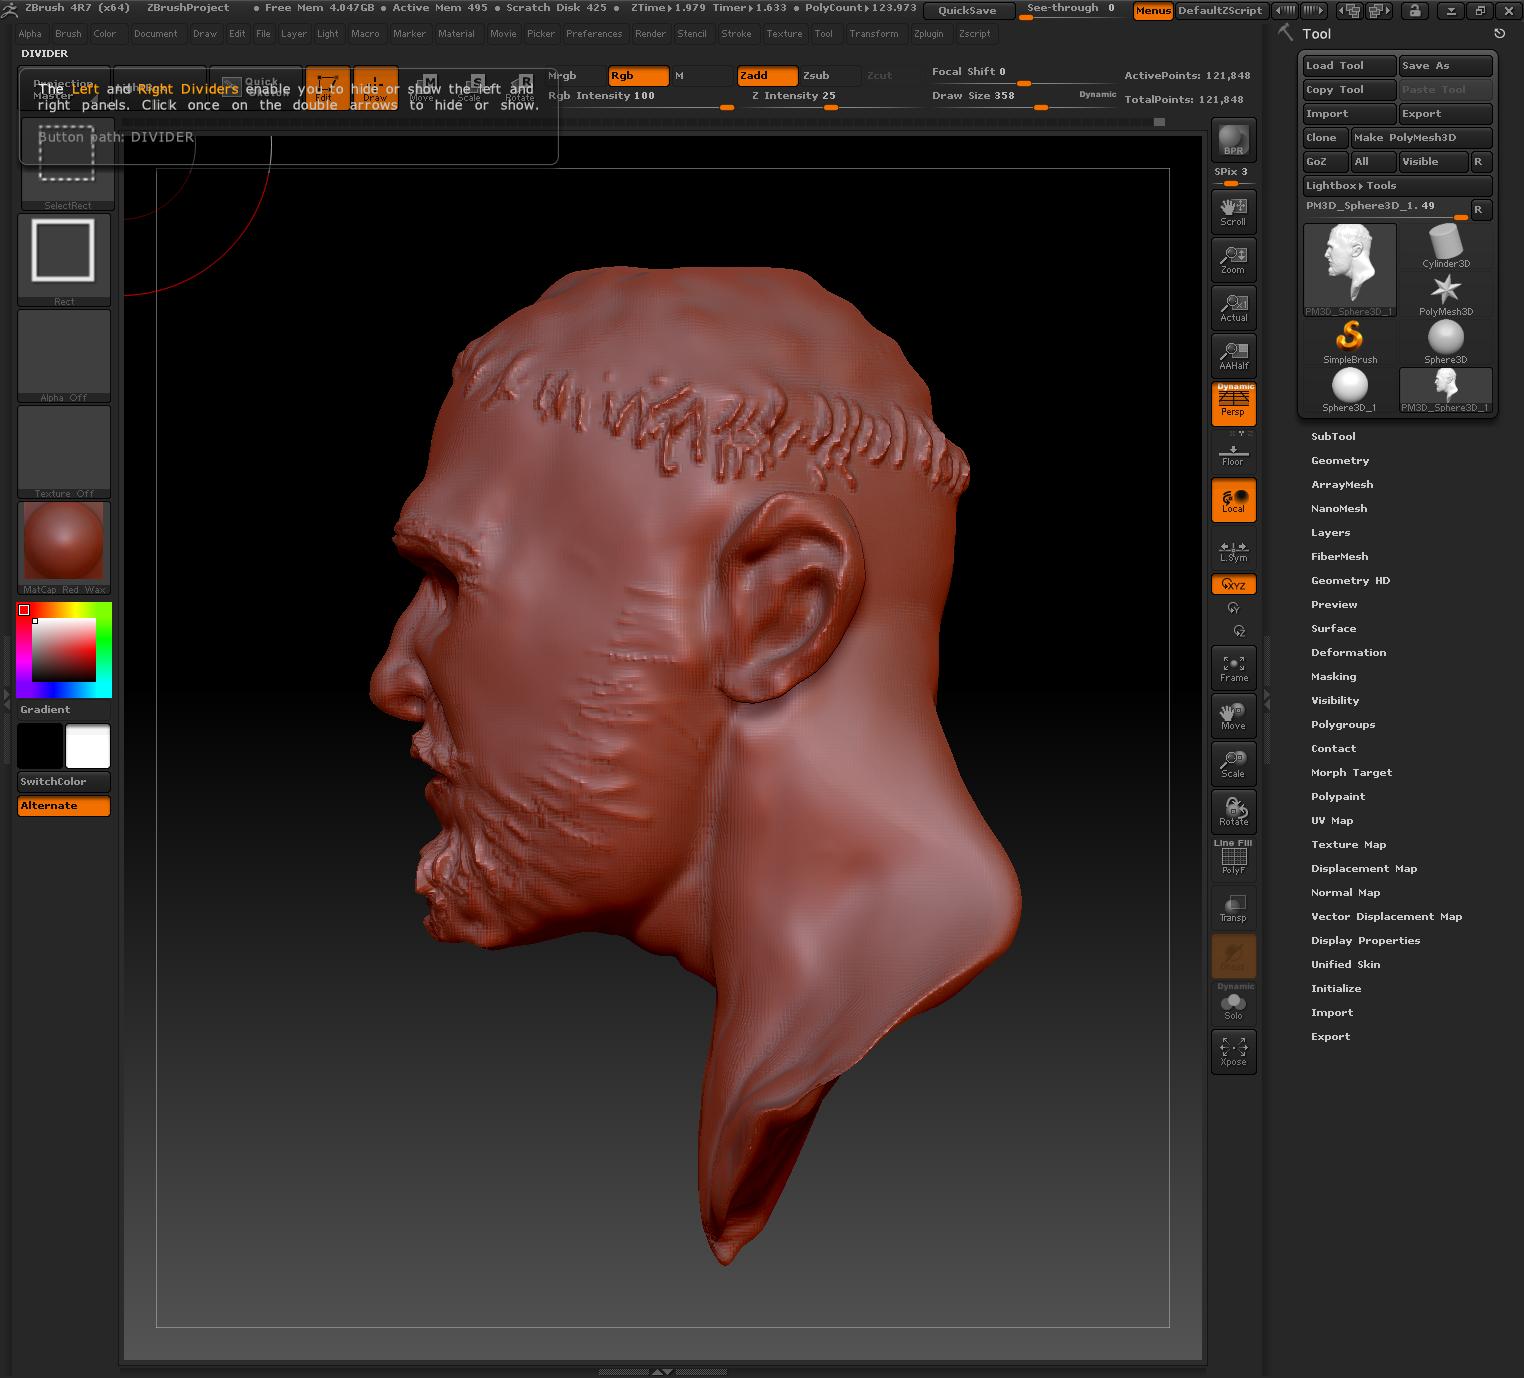The image size is (1524, 1378).
Task: Select the Scroll canvas icon
Action: (1233, 210)
